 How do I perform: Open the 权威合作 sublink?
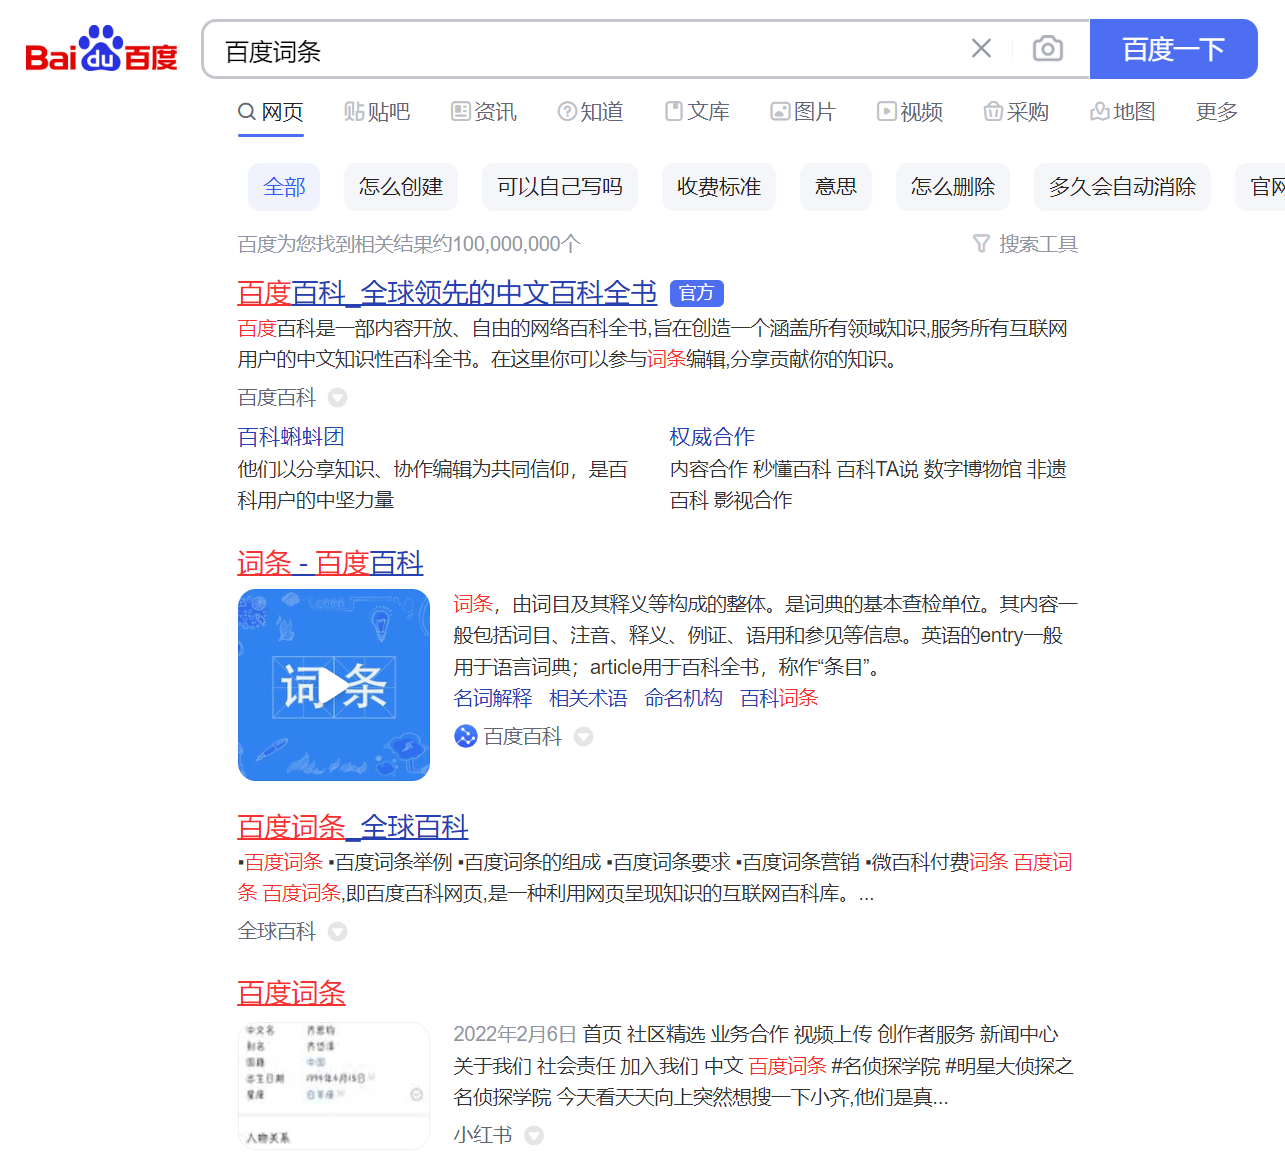point(712,437)
